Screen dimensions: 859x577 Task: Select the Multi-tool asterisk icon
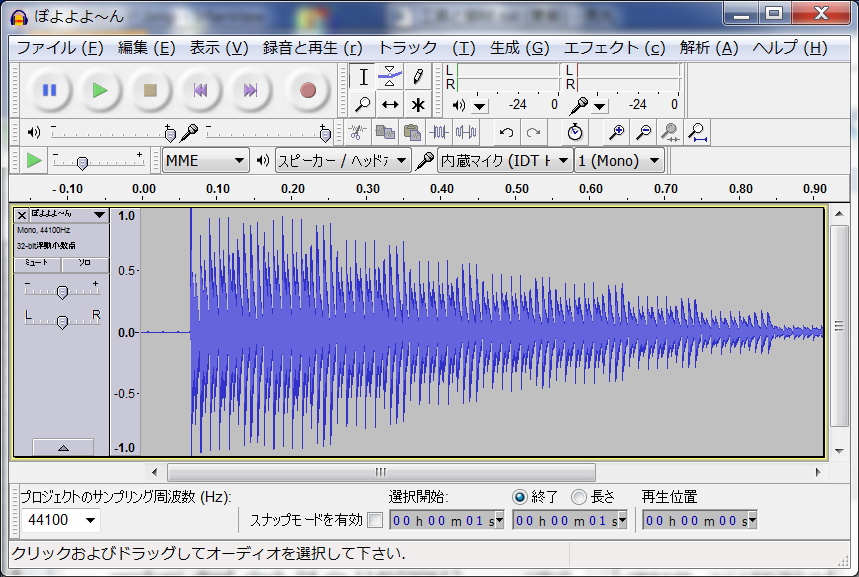(x=418, y=104)
